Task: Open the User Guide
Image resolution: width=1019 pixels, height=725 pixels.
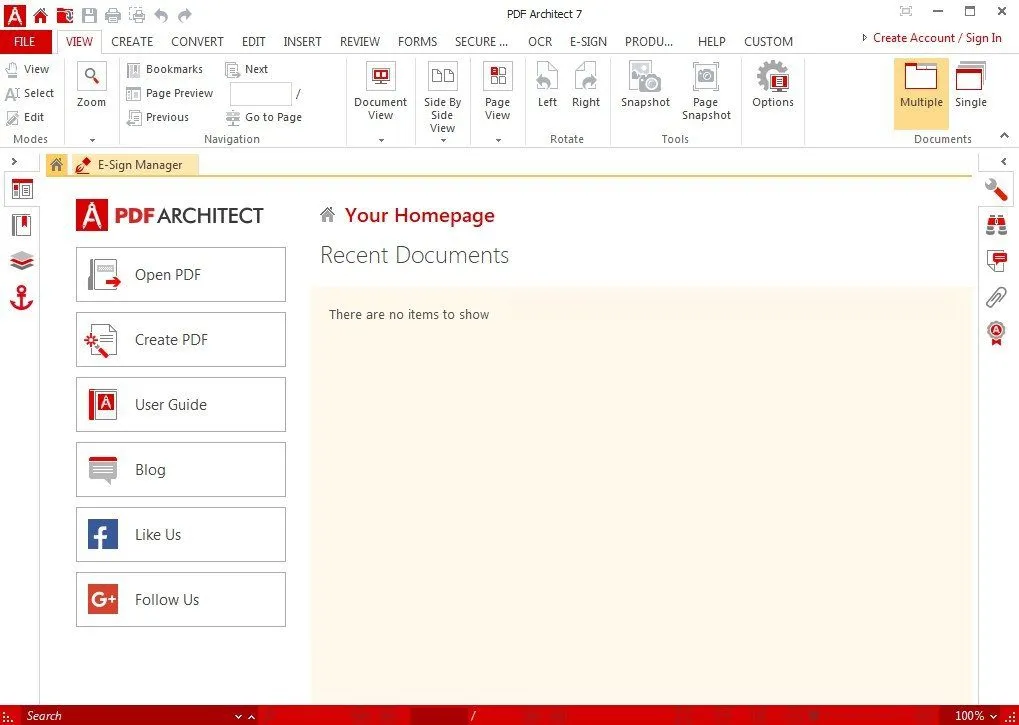Action: point(180,404)
